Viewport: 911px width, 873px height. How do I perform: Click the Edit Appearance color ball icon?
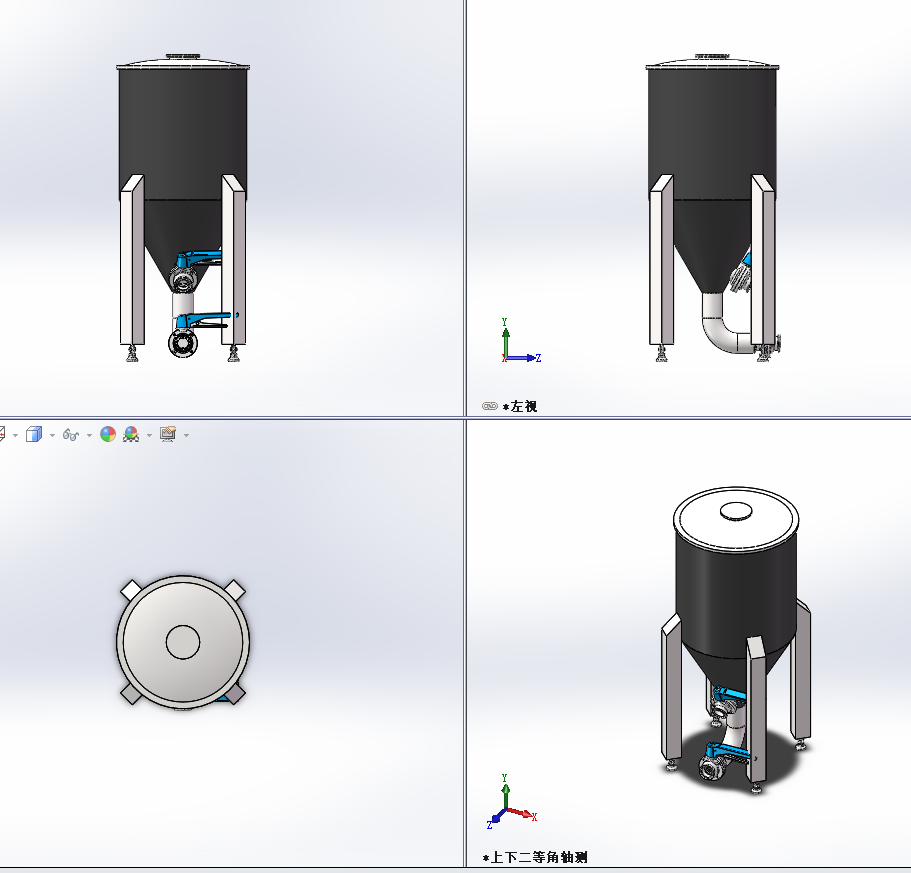pyautogui.click(x=108, y=434)
